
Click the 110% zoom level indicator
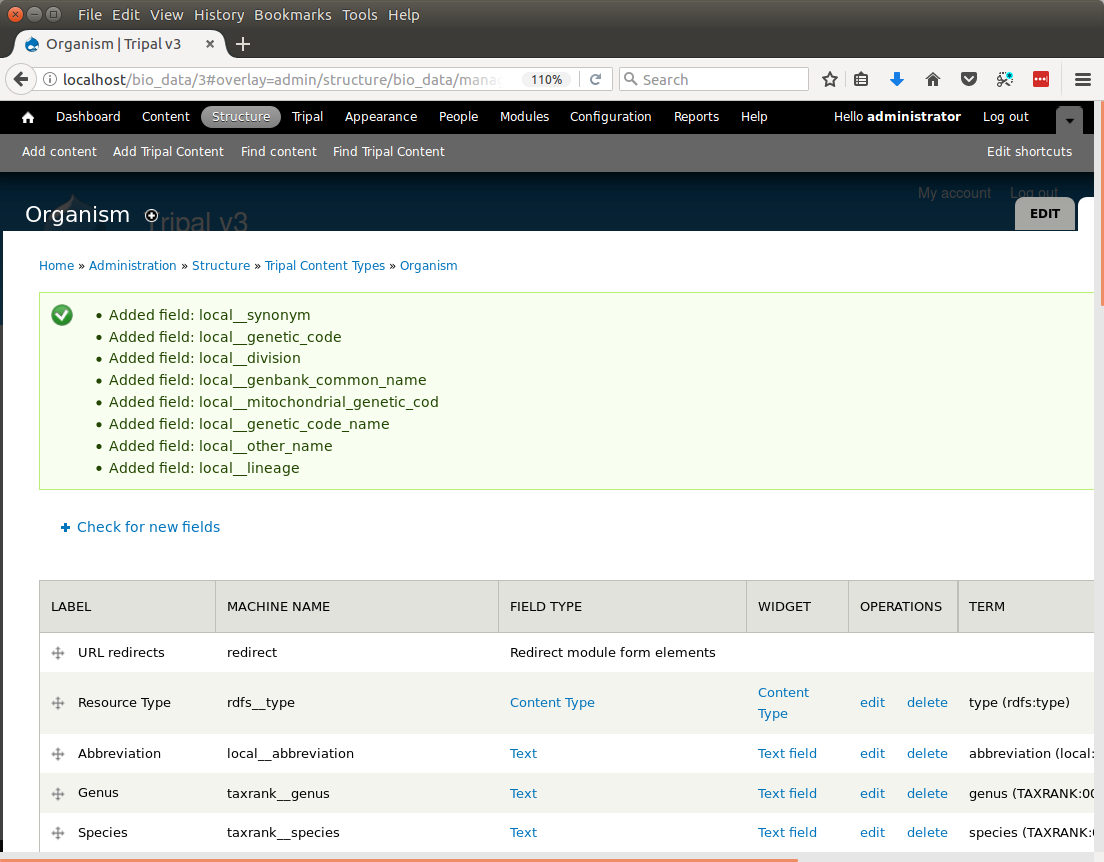point(546,80)
